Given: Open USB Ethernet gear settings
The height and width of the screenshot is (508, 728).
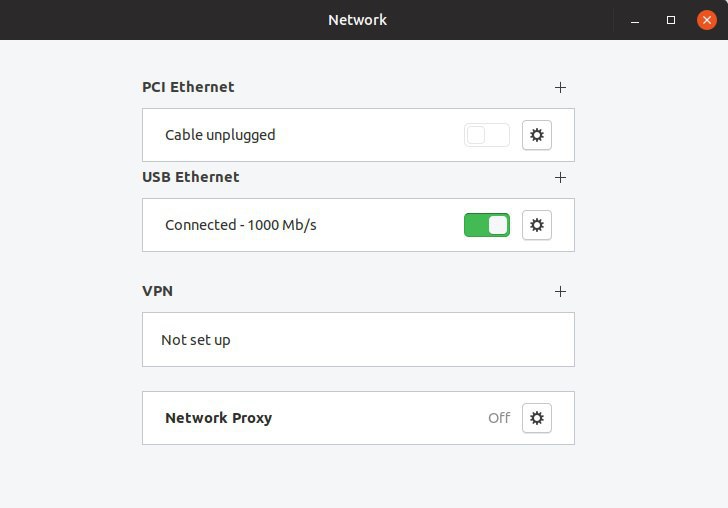Looking at the screenshot, I should [537, 225].
